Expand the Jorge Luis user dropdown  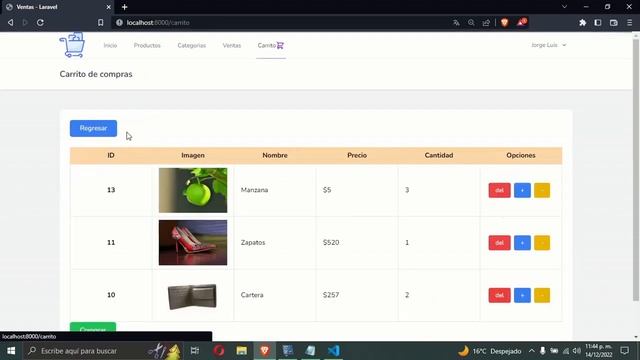tap(549, 45)
